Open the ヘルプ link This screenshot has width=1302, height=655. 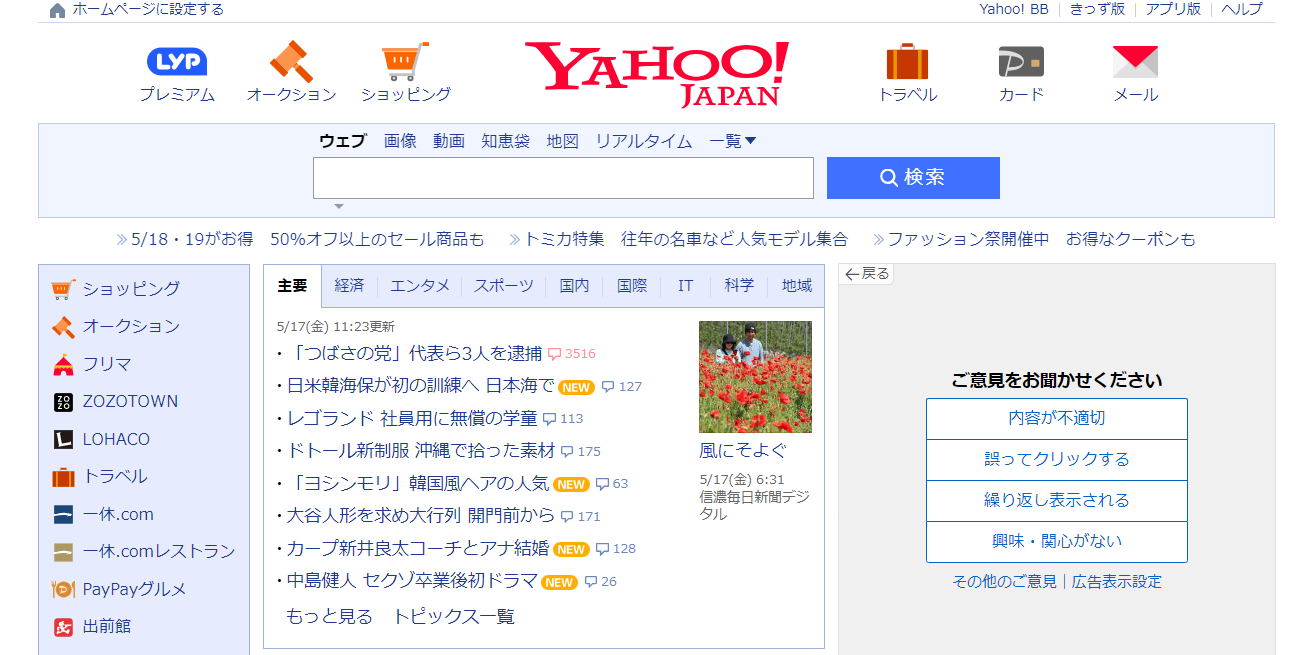click(x=1242, y=9)
